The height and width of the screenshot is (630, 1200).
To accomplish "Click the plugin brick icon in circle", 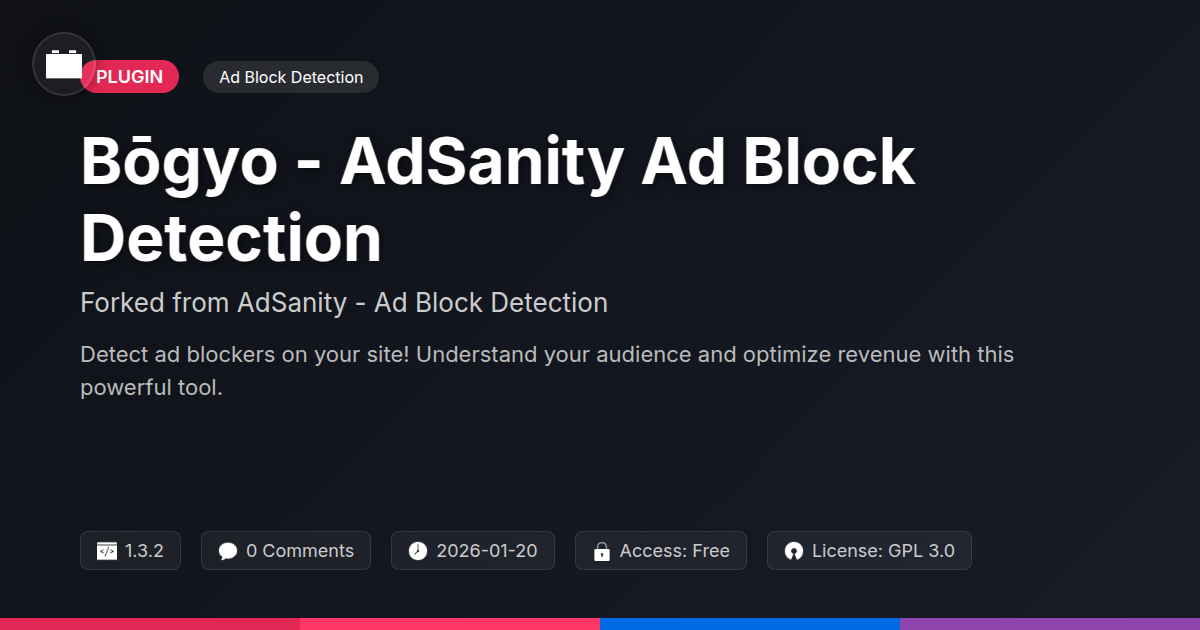I will point(64,65).
